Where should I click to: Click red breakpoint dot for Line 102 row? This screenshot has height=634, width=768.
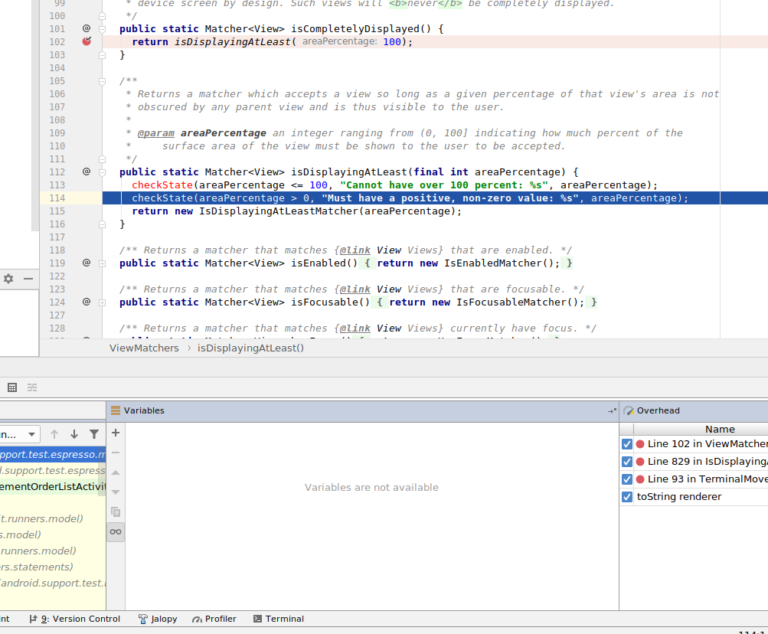click(x=640, y=444)
